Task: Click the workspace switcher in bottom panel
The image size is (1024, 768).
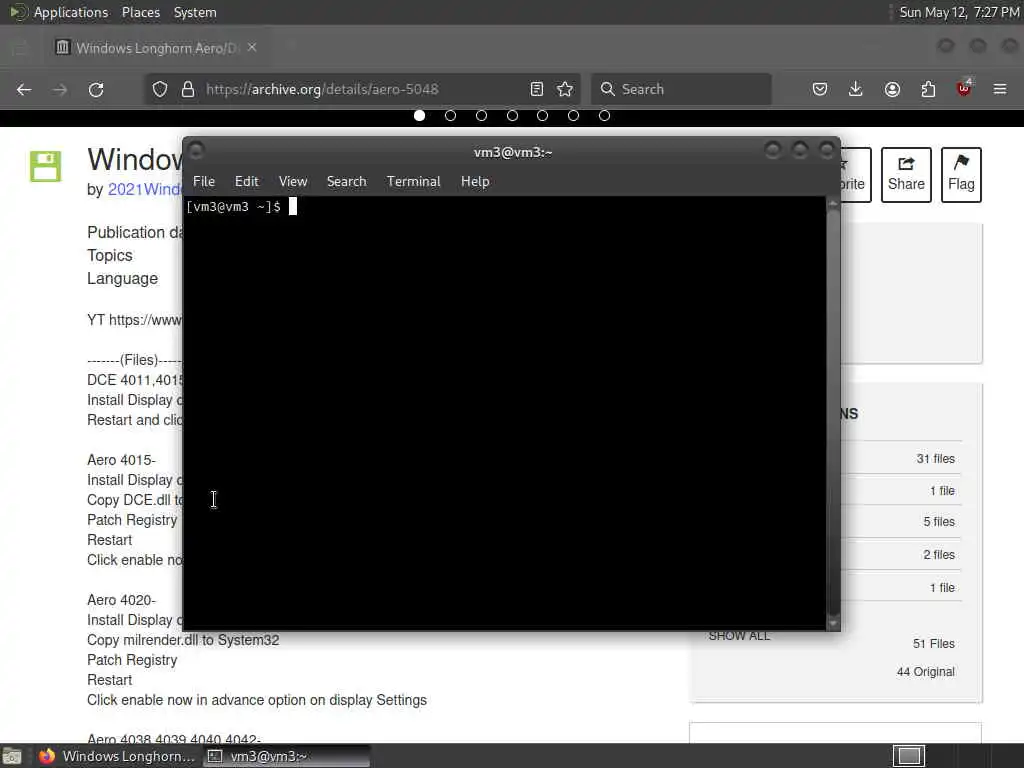Action: (x=909, y=756)
